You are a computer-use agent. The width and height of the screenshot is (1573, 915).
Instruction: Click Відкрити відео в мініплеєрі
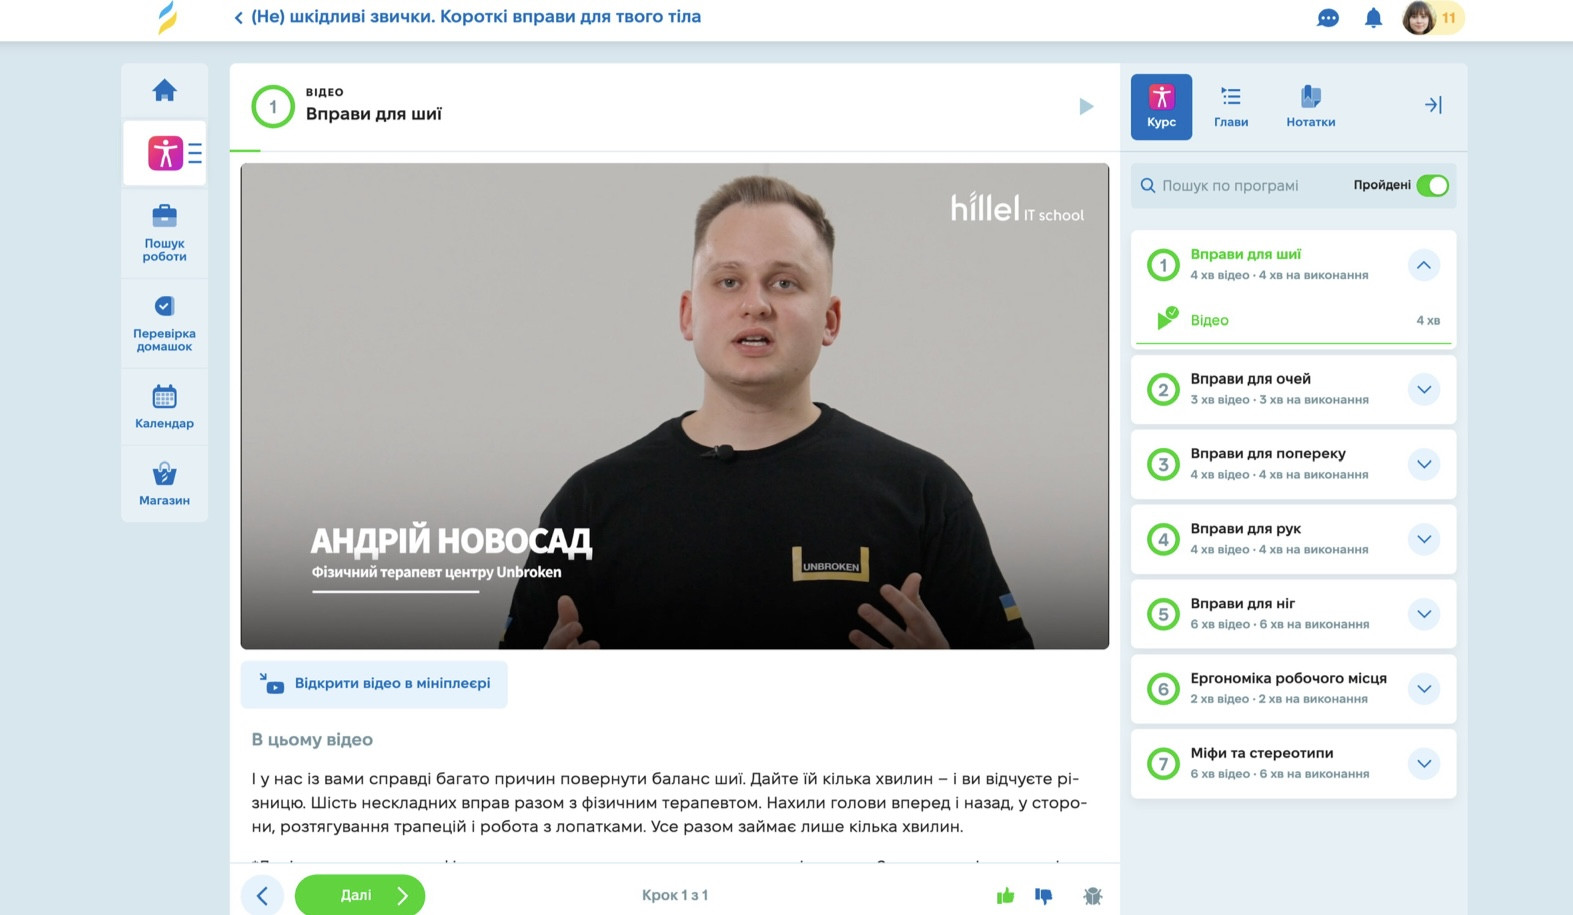[374, 684]
